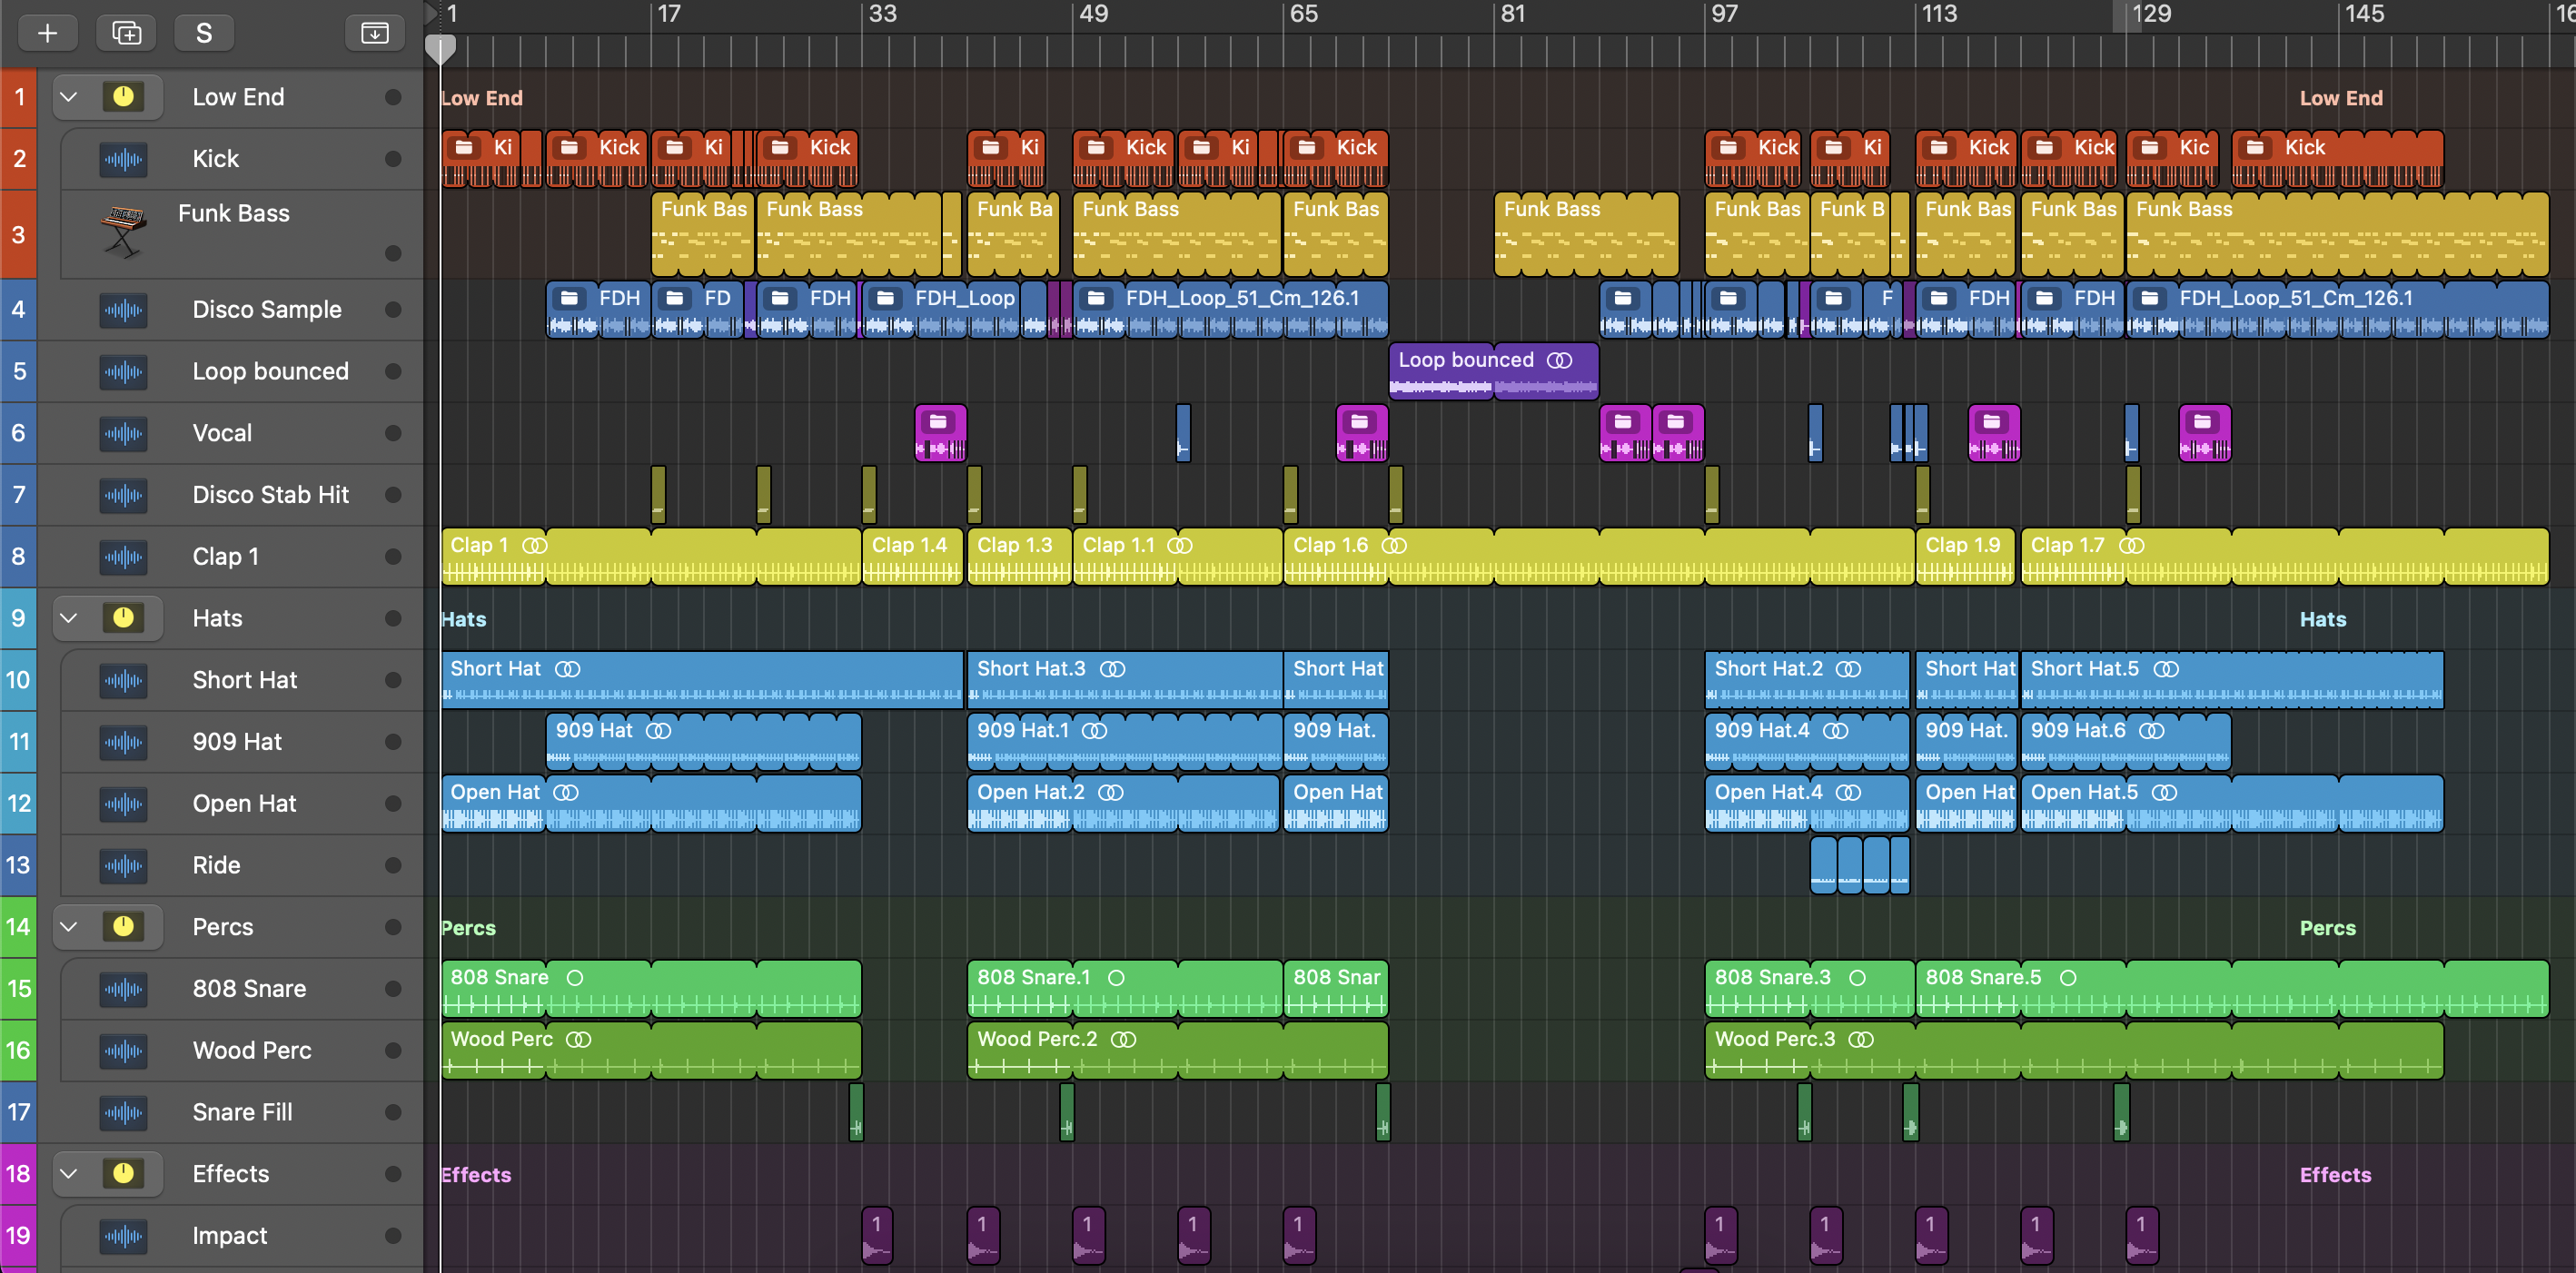Click the Vocal track waveform icon
The width and height of the screenshot is (2576, 1273).
(x=123, y=433)
